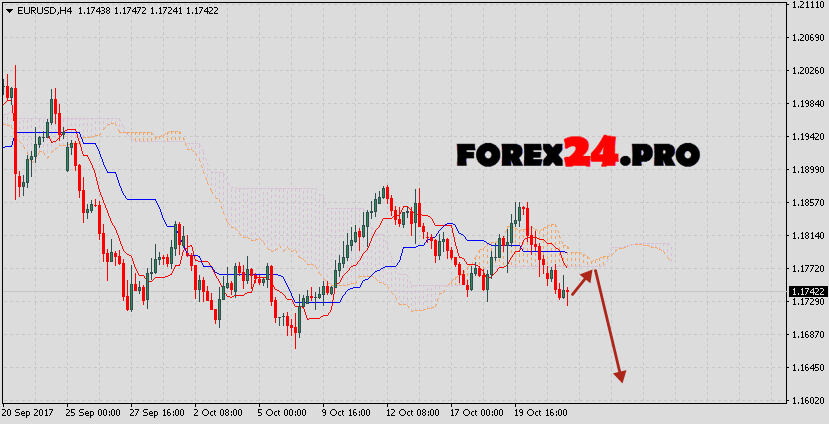This screenshot has width=829, height=424.
Task: Click the triangle arrow beside EURUSD,H4
Action: (8, 9)
